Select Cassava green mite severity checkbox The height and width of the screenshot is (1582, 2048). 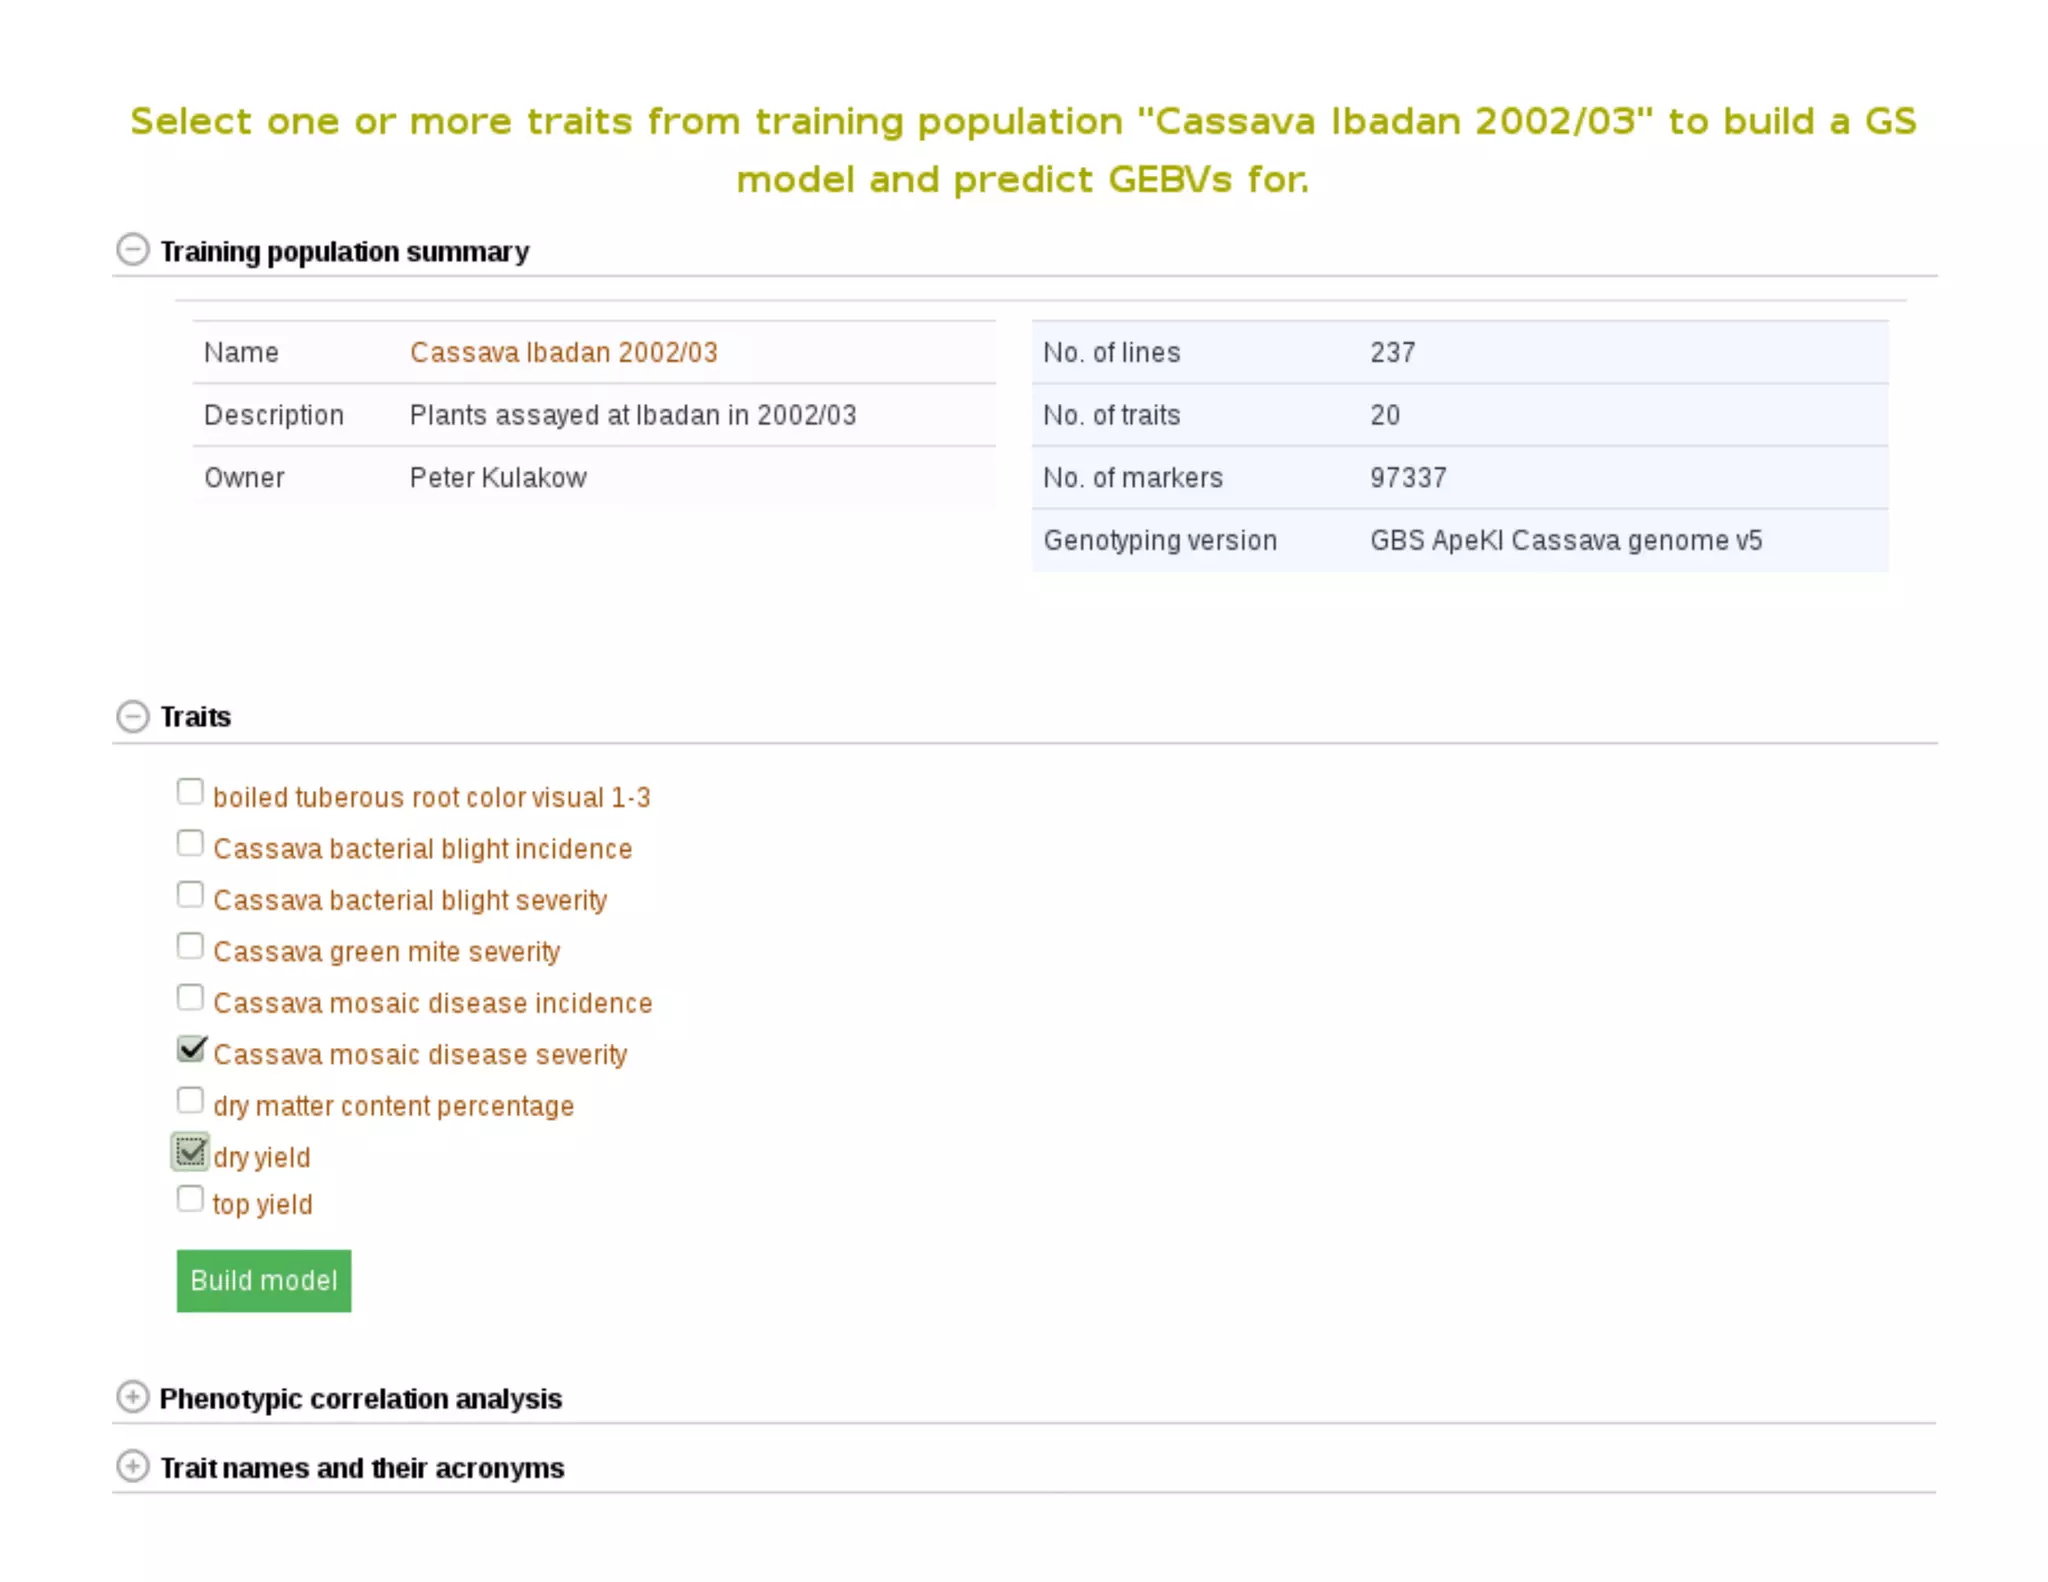[x=190, y=946]
